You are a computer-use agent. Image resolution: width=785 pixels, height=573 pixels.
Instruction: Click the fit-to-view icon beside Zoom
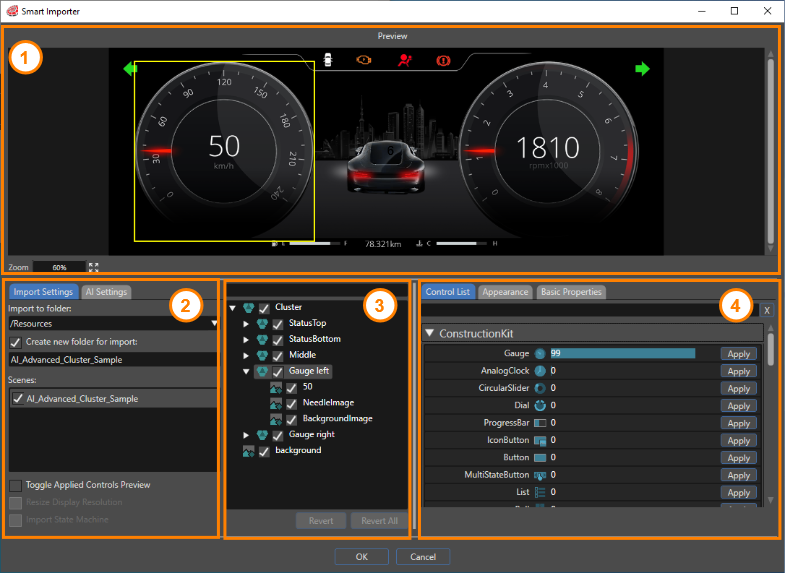(x=94, y=267)
